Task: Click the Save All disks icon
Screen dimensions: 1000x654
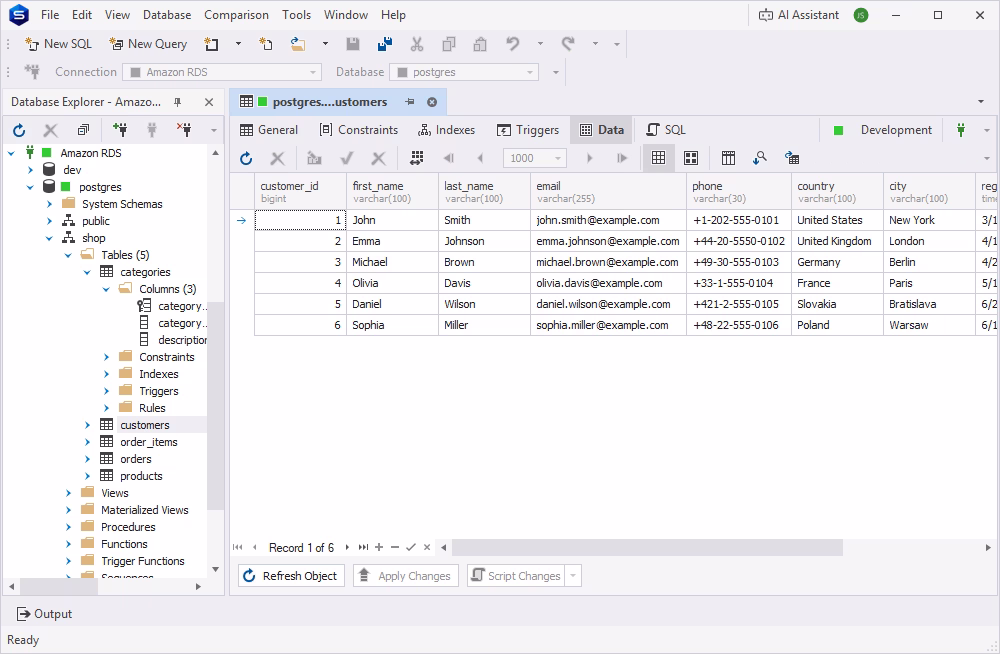Action: (x=385, y=44)
